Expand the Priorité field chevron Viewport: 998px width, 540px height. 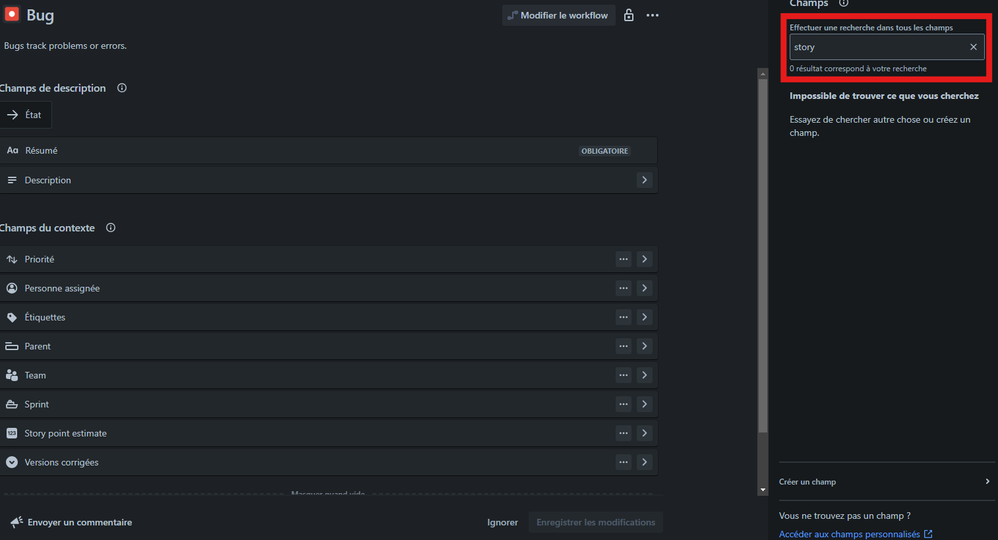tap(644, 259)
